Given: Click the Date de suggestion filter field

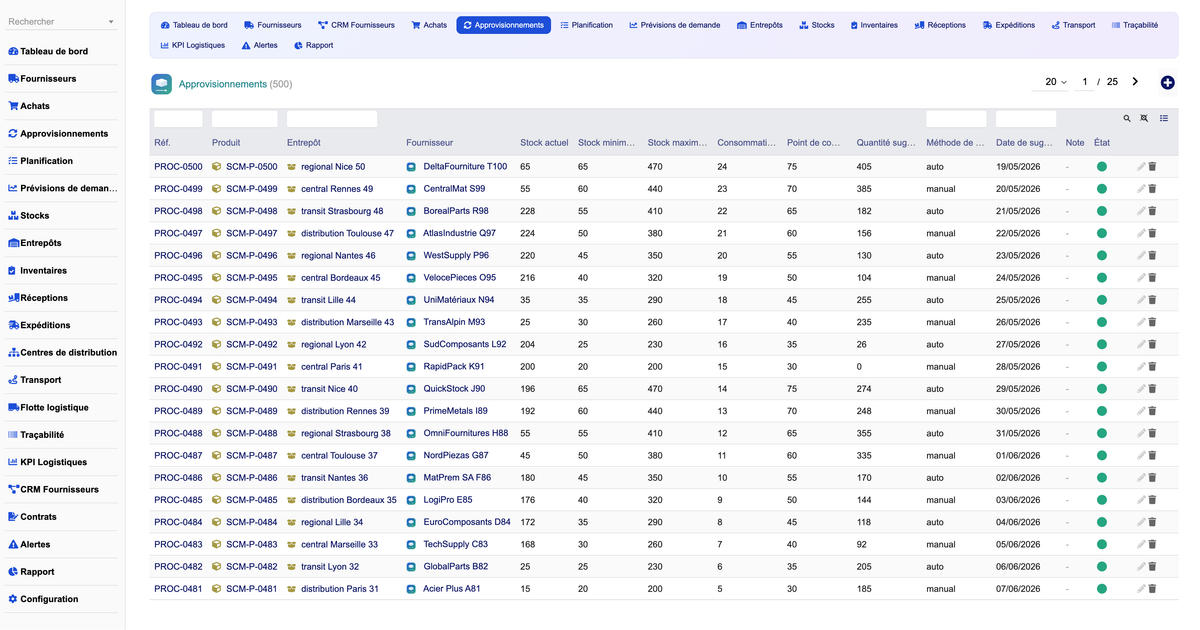Looking at the screenshot, I should (1026, 119).
